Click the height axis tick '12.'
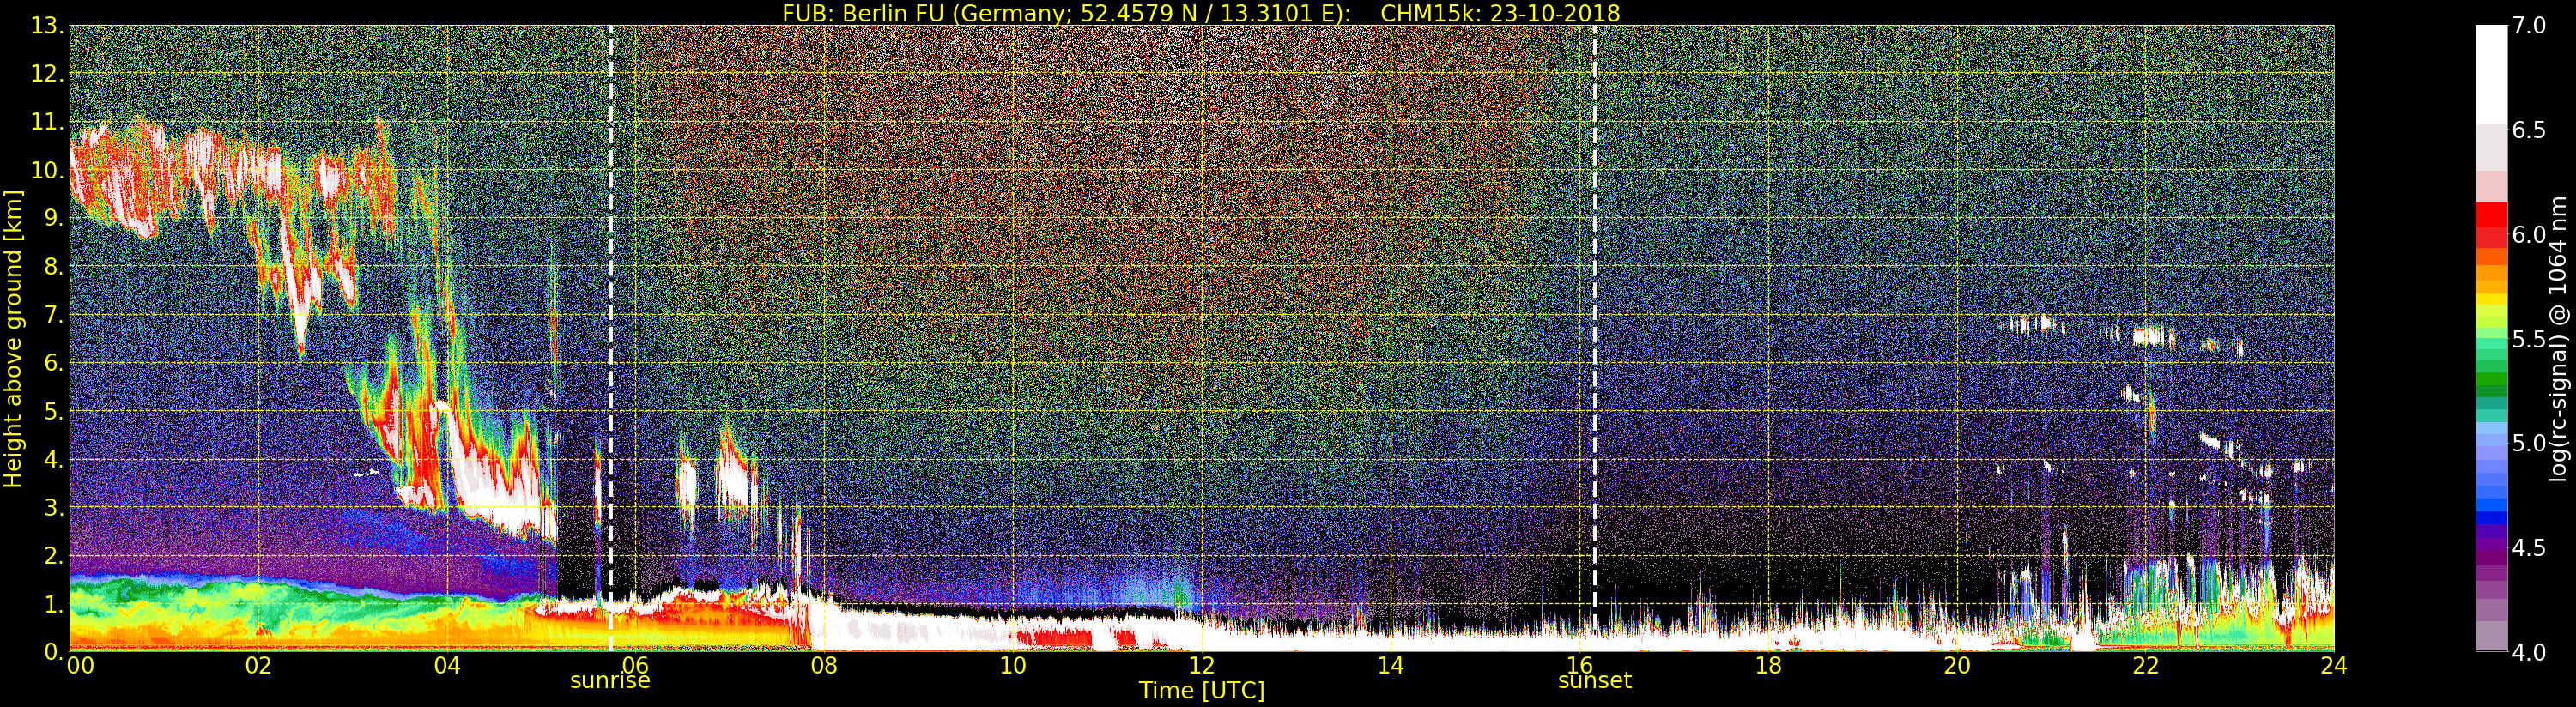 48,74
